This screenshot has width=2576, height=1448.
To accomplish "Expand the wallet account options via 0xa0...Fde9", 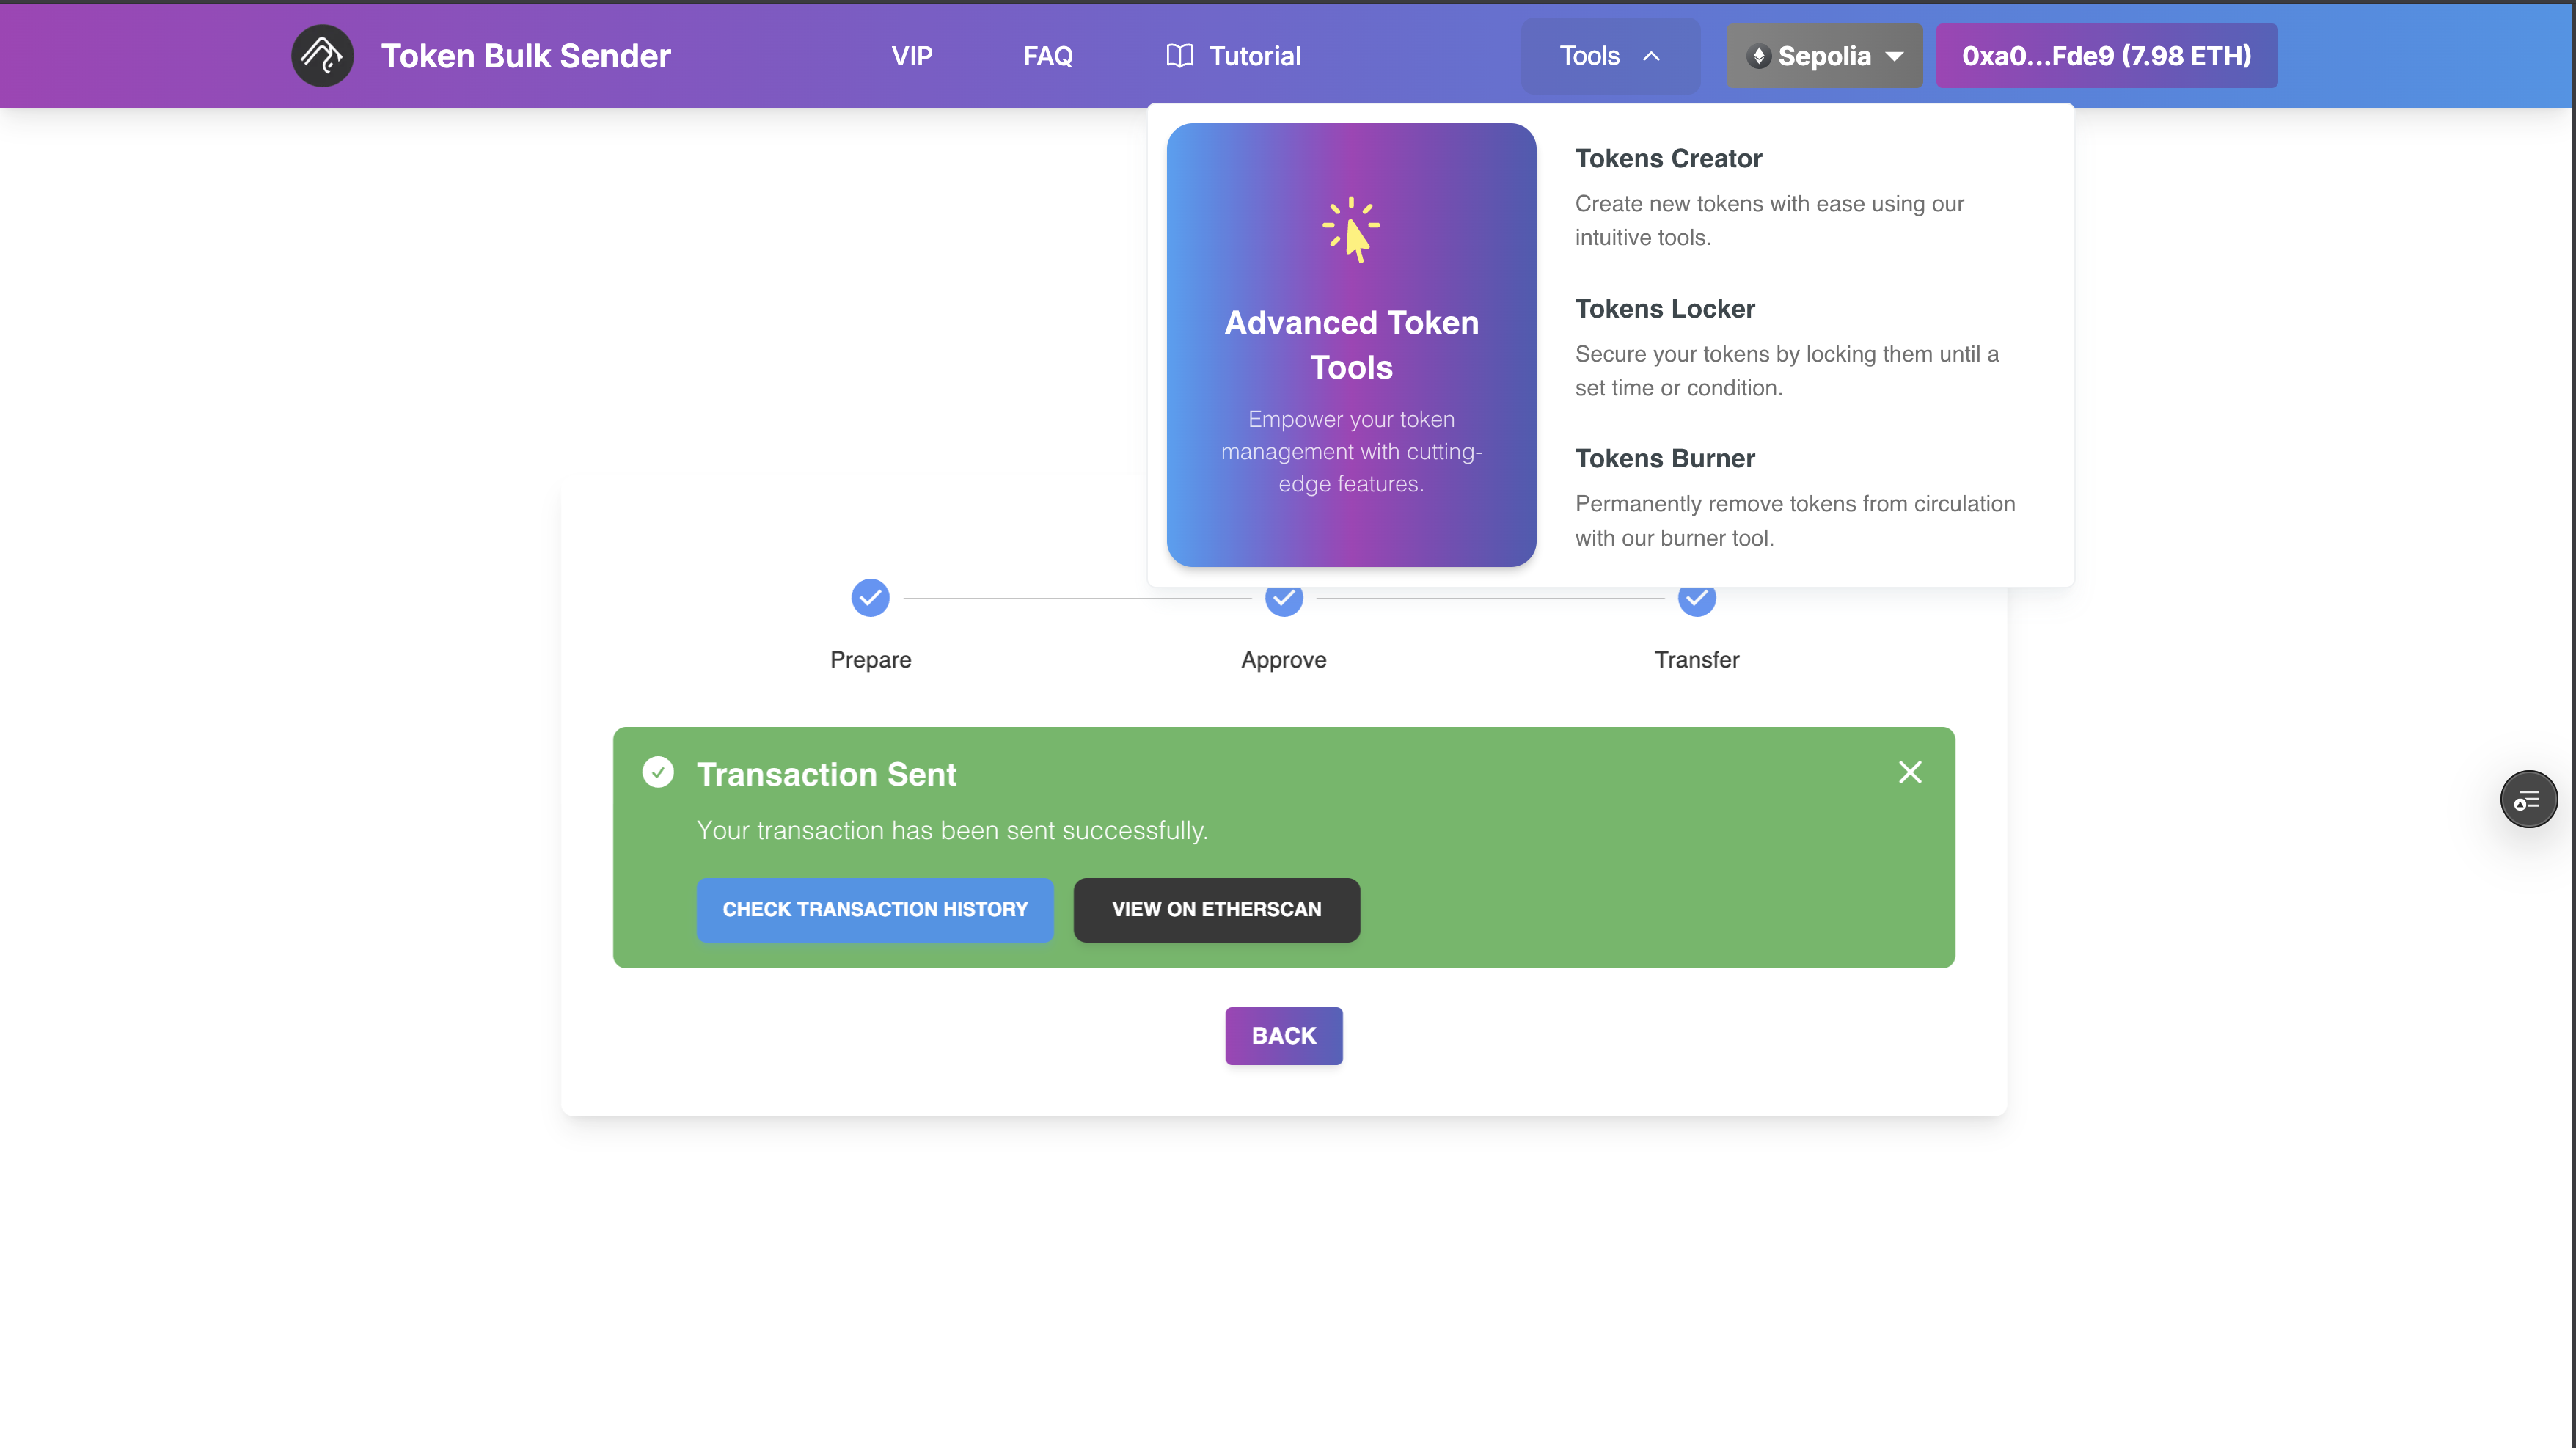I will [2106, 56].
